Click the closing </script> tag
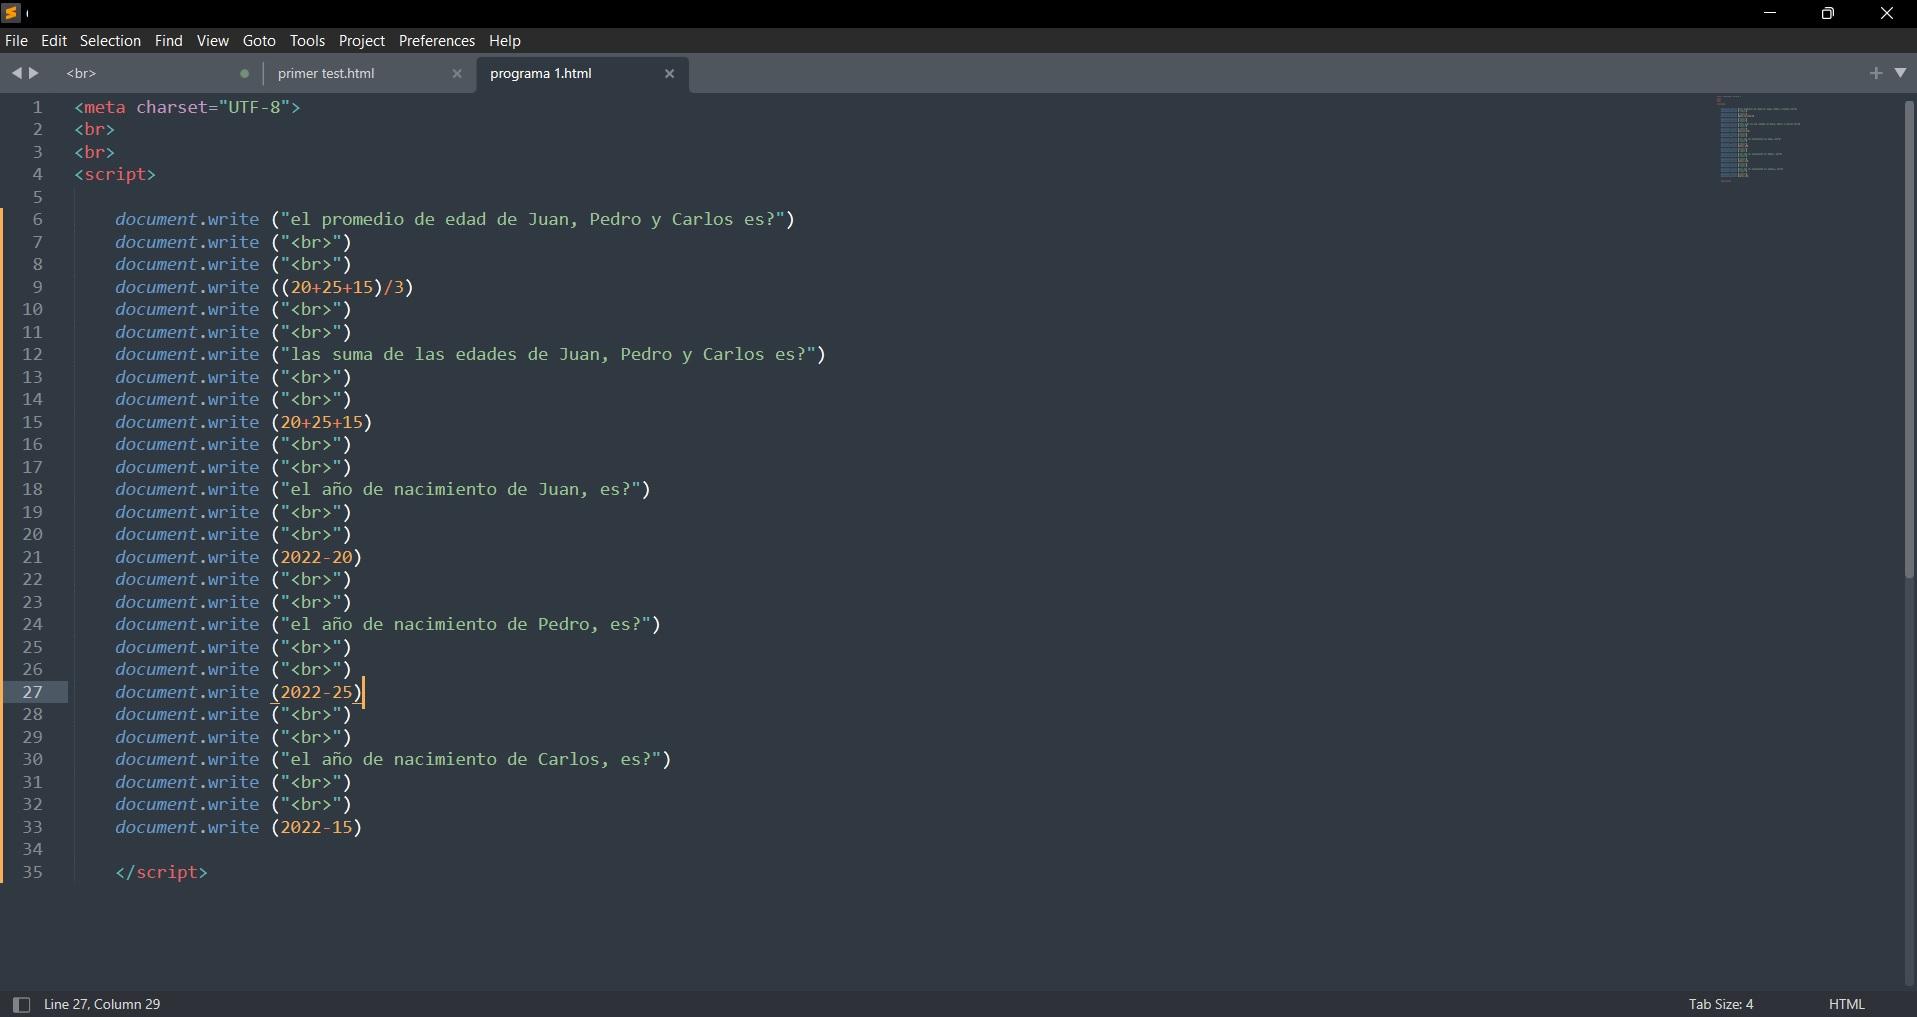 click(161, 872)
